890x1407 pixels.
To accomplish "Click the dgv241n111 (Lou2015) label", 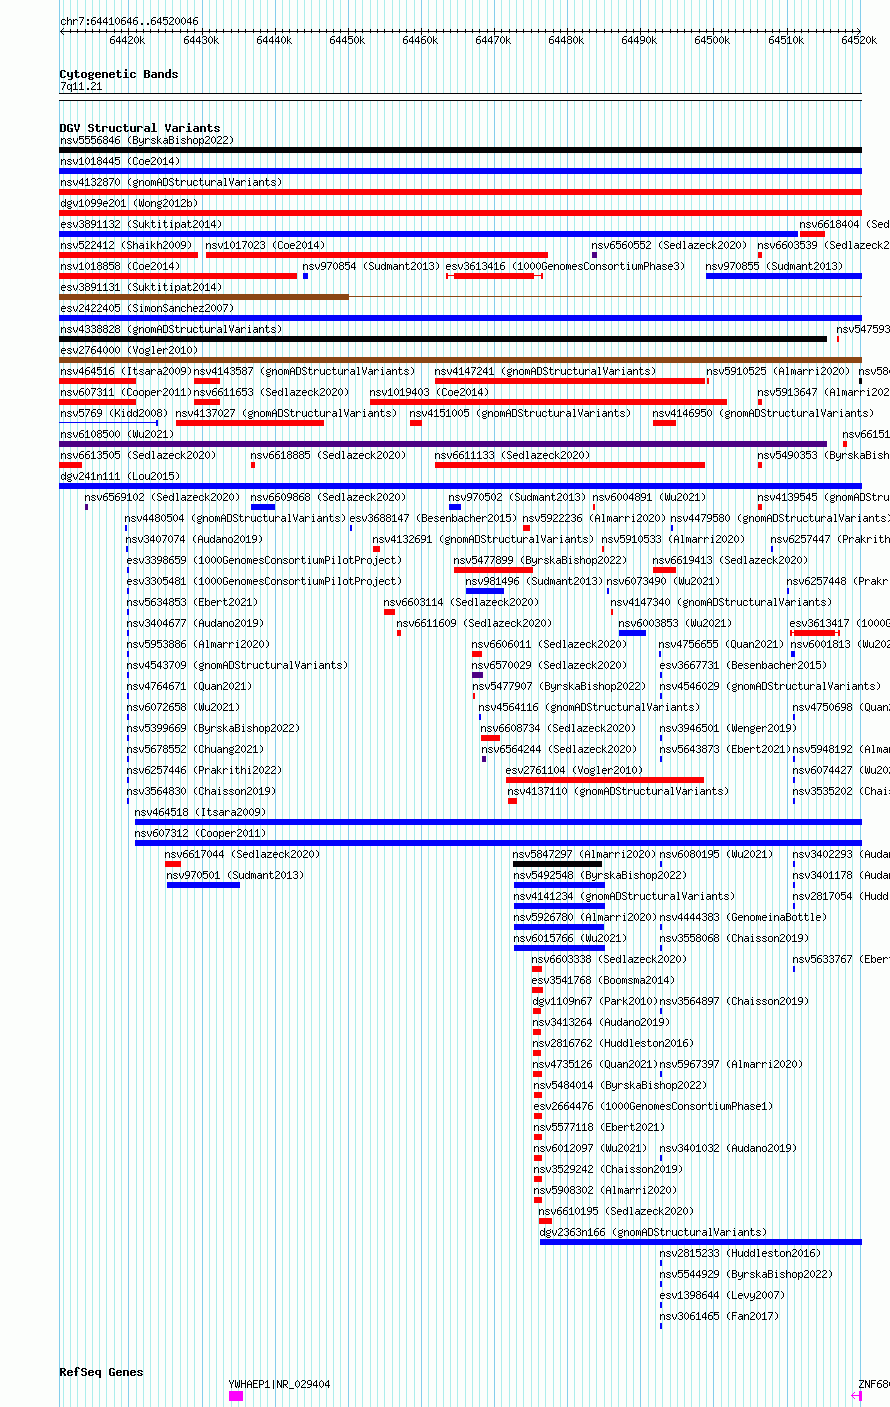I will pyautogui.click(x=120, y=476).
